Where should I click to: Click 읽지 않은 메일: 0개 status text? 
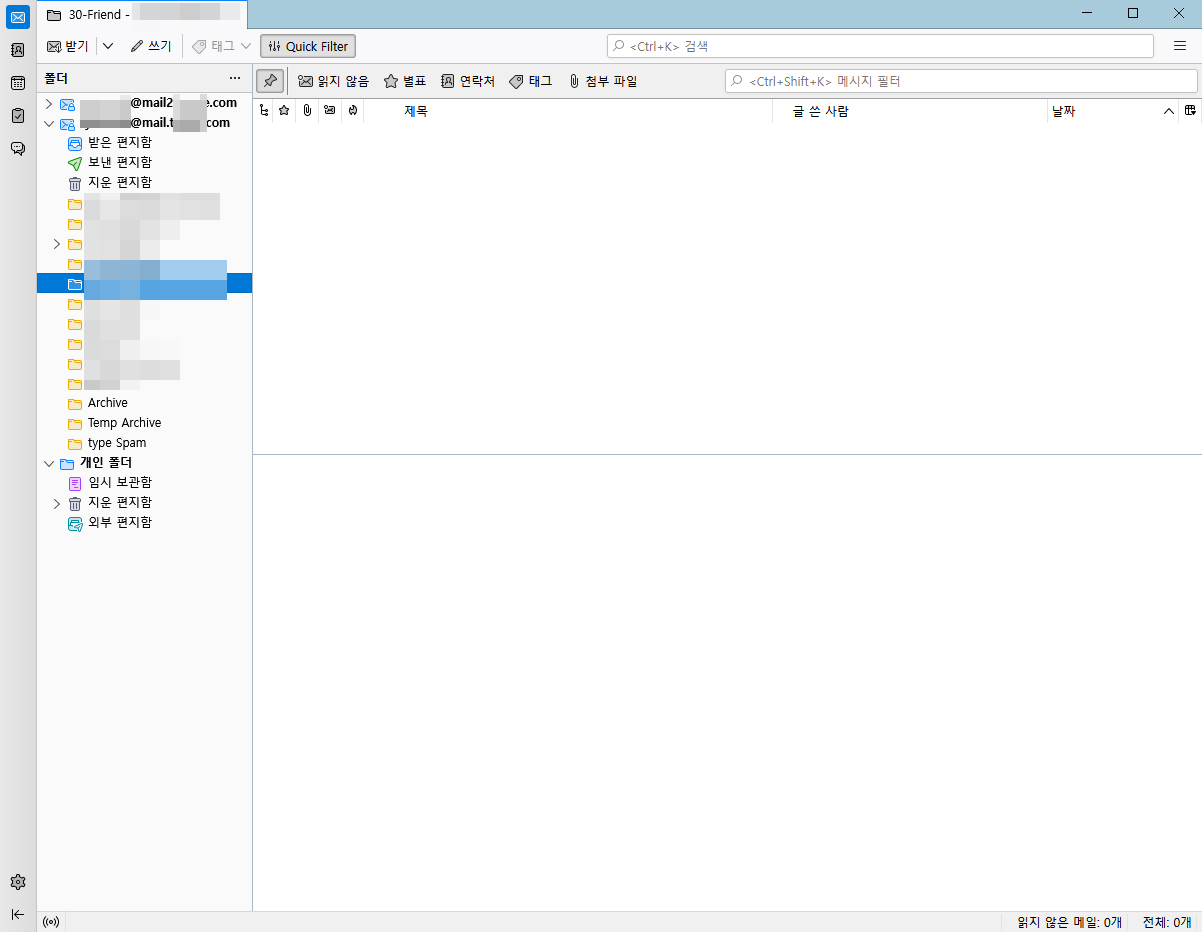(x=1069, y=922)
